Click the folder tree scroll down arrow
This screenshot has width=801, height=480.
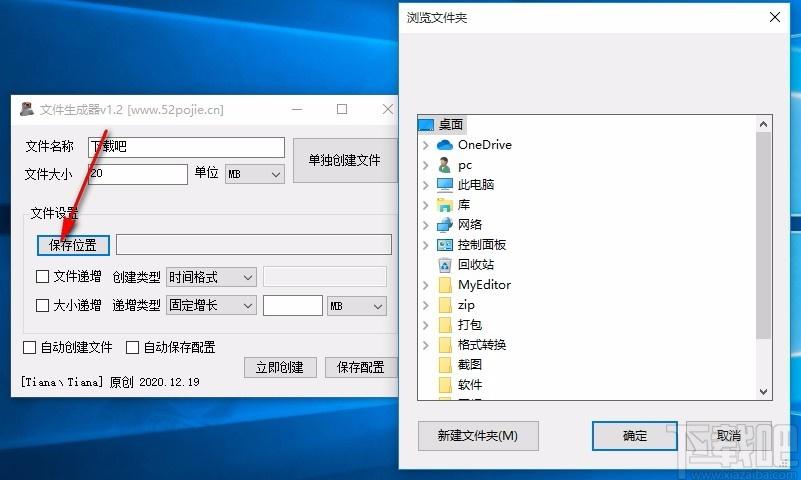764,392
